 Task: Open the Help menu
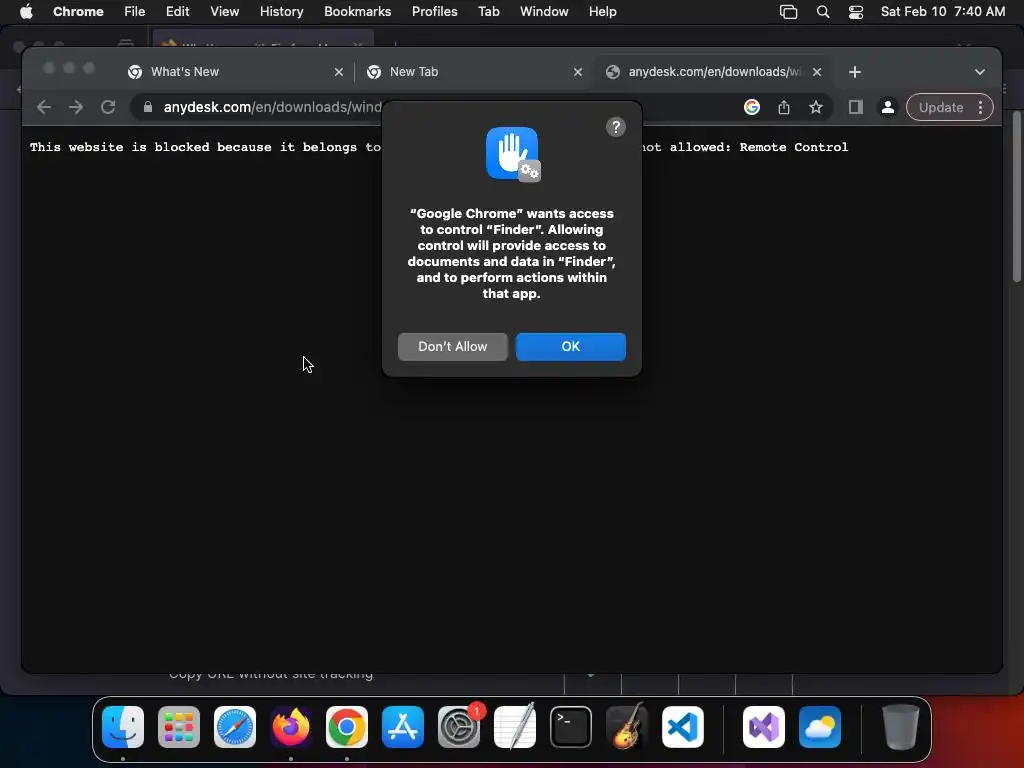click(602, 12)
